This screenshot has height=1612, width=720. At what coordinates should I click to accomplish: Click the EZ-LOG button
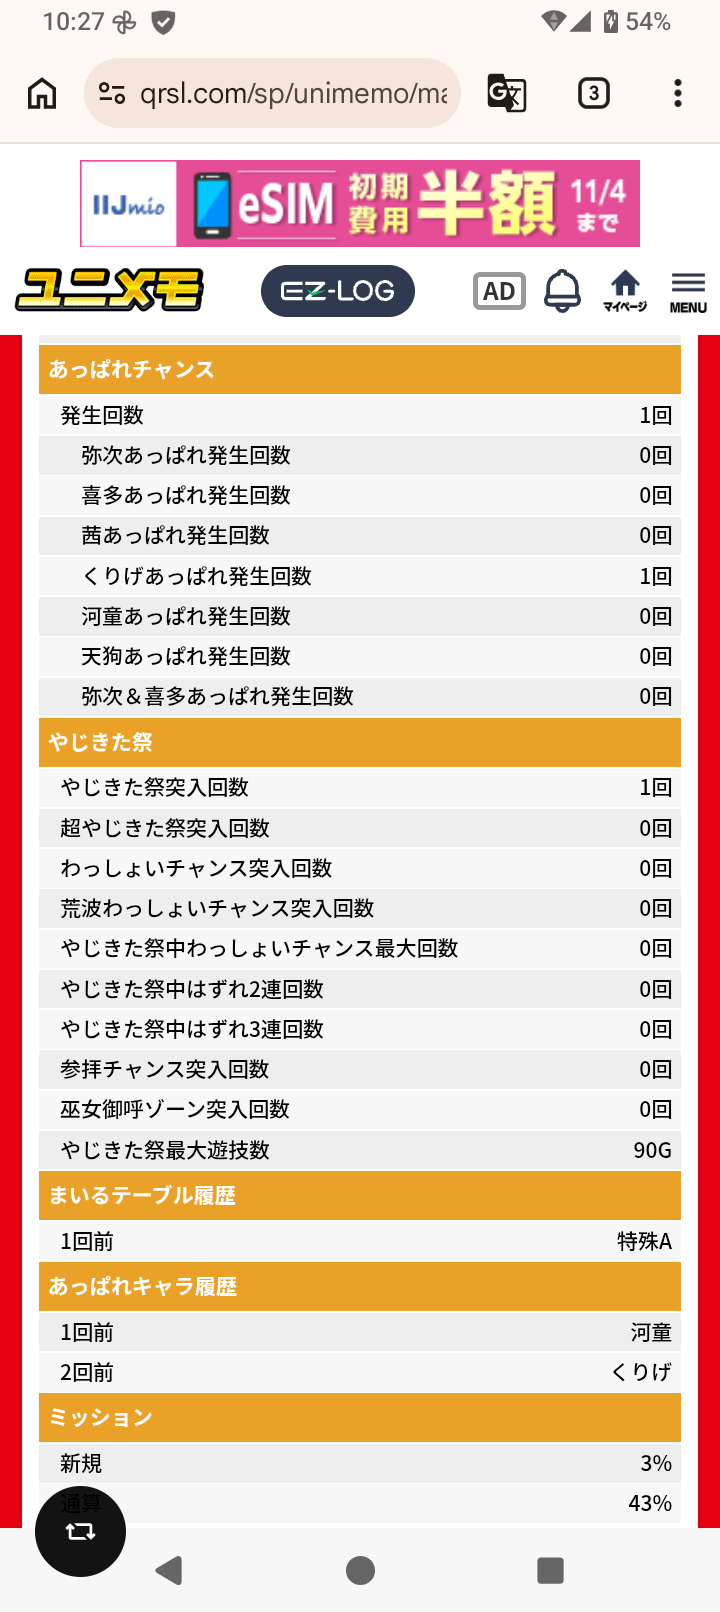pyautogui.click(x=338, y=291)
